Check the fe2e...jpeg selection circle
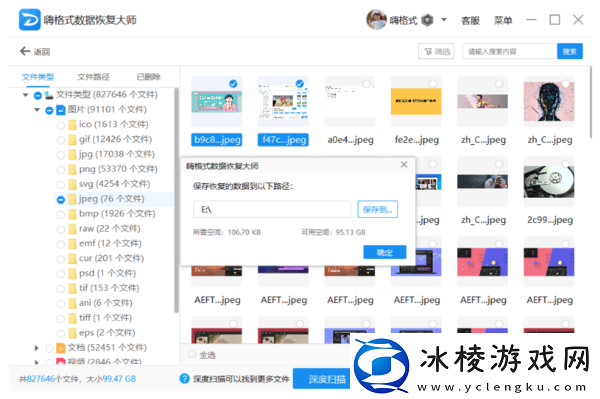This screenshot has width=600, height=399. coord(432,83)
